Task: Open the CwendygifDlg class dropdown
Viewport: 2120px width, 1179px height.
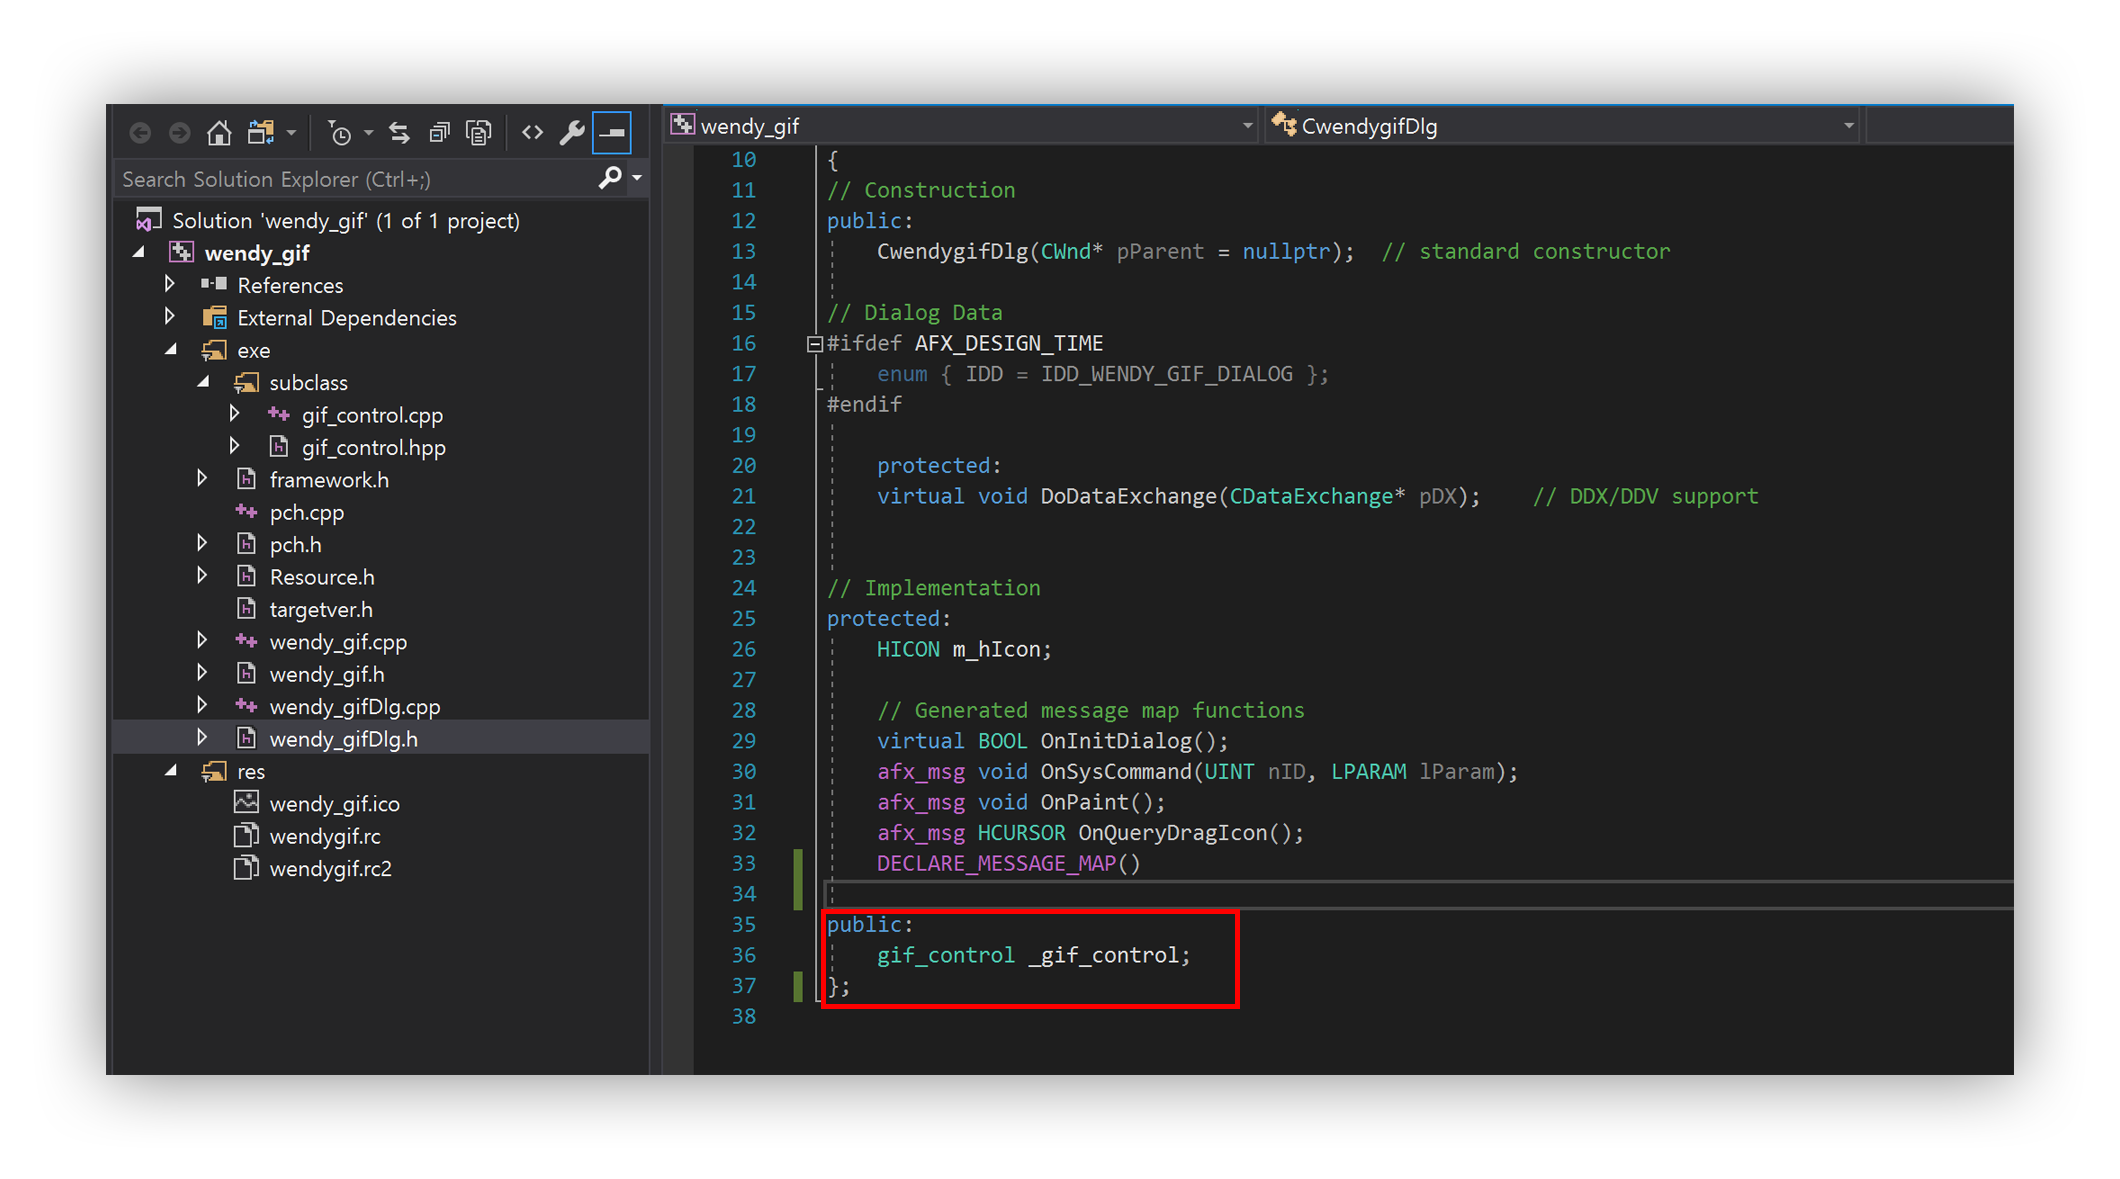Action: pyautogui.click(x=1847, y=126)
